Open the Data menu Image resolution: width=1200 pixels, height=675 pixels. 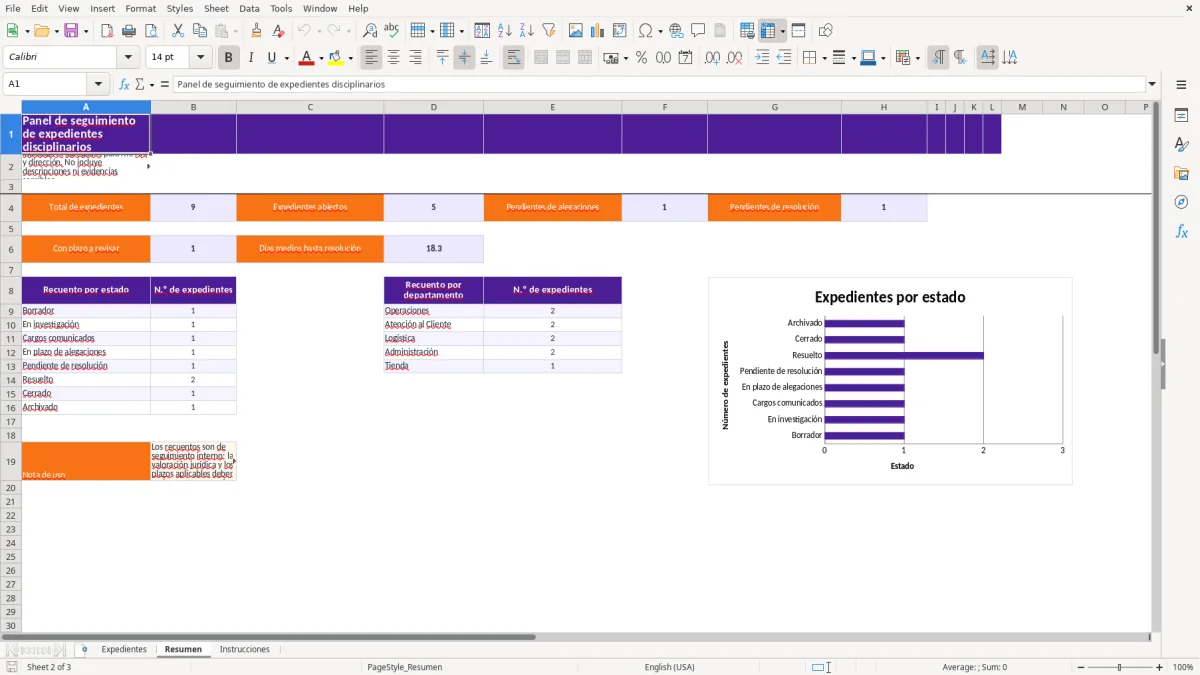249,8
